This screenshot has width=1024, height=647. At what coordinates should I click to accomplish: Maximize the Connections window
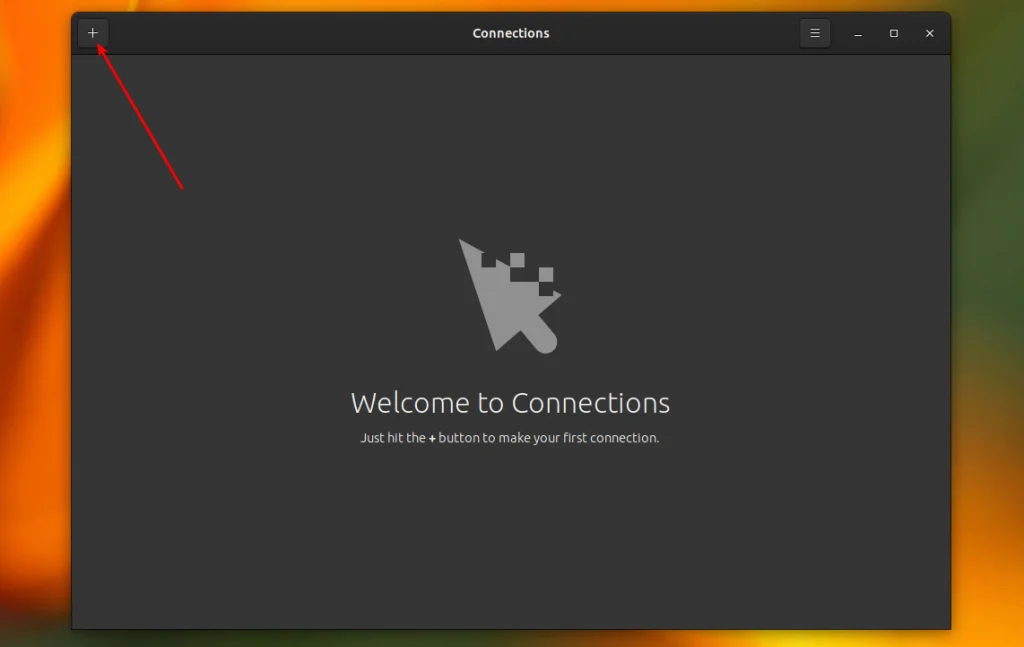894,33
